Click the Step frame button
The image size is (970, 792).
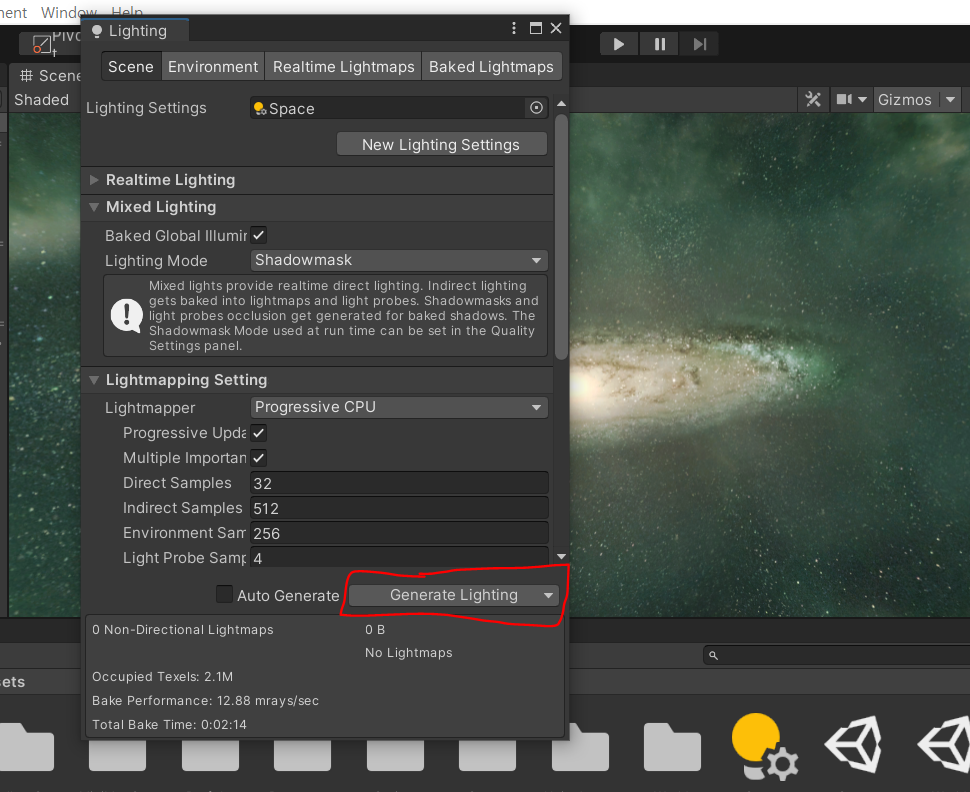point(699,44)
